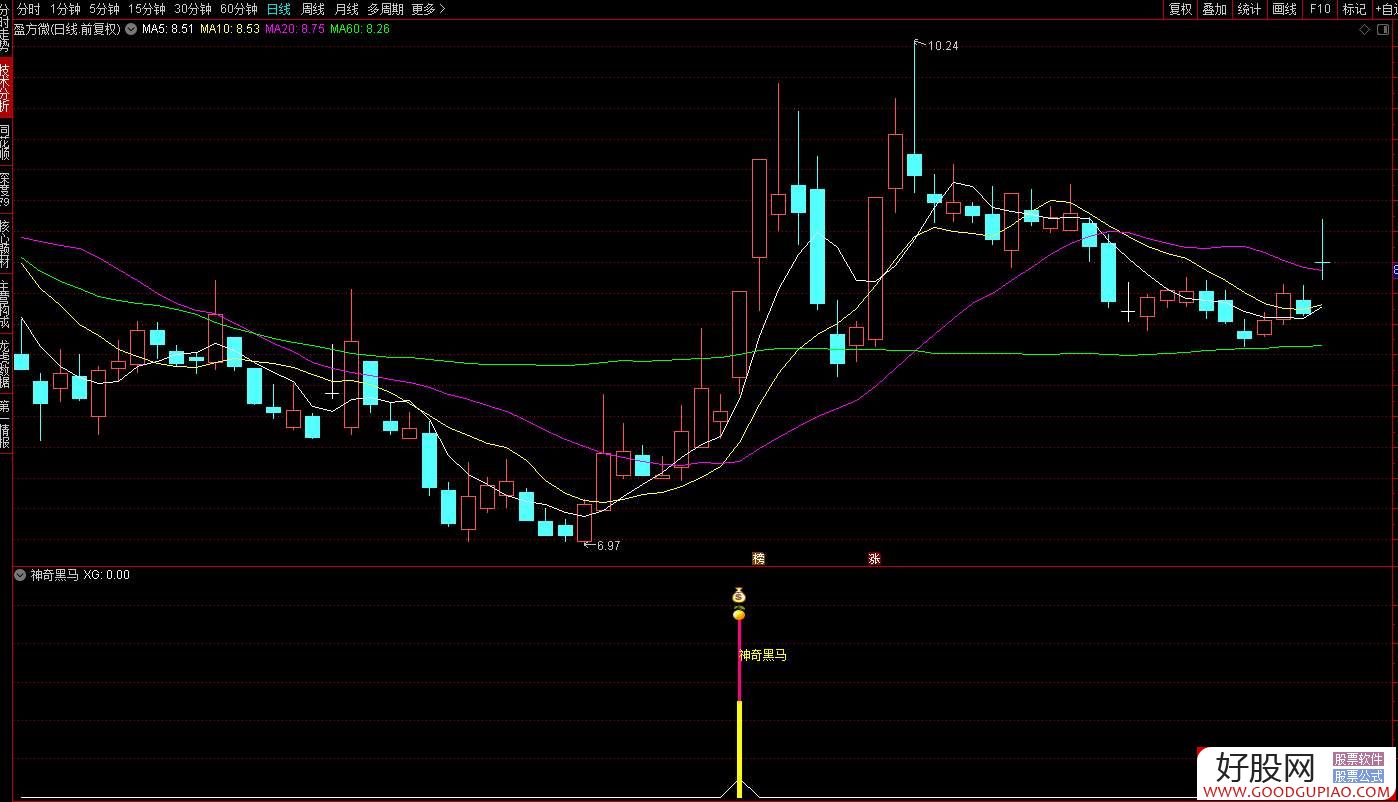Switch to the 分时 period tab
The width and height of the screenshot is (1398, 802).
29,9
